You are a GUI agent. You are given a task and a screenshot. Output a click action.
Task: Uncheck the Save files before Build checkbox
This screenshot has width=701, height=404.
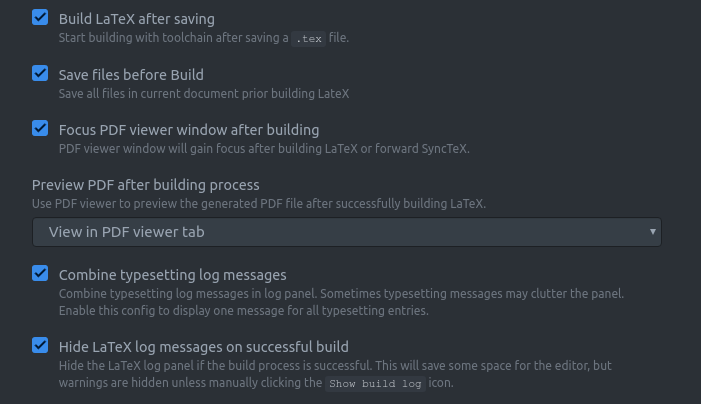click(40, 74)
